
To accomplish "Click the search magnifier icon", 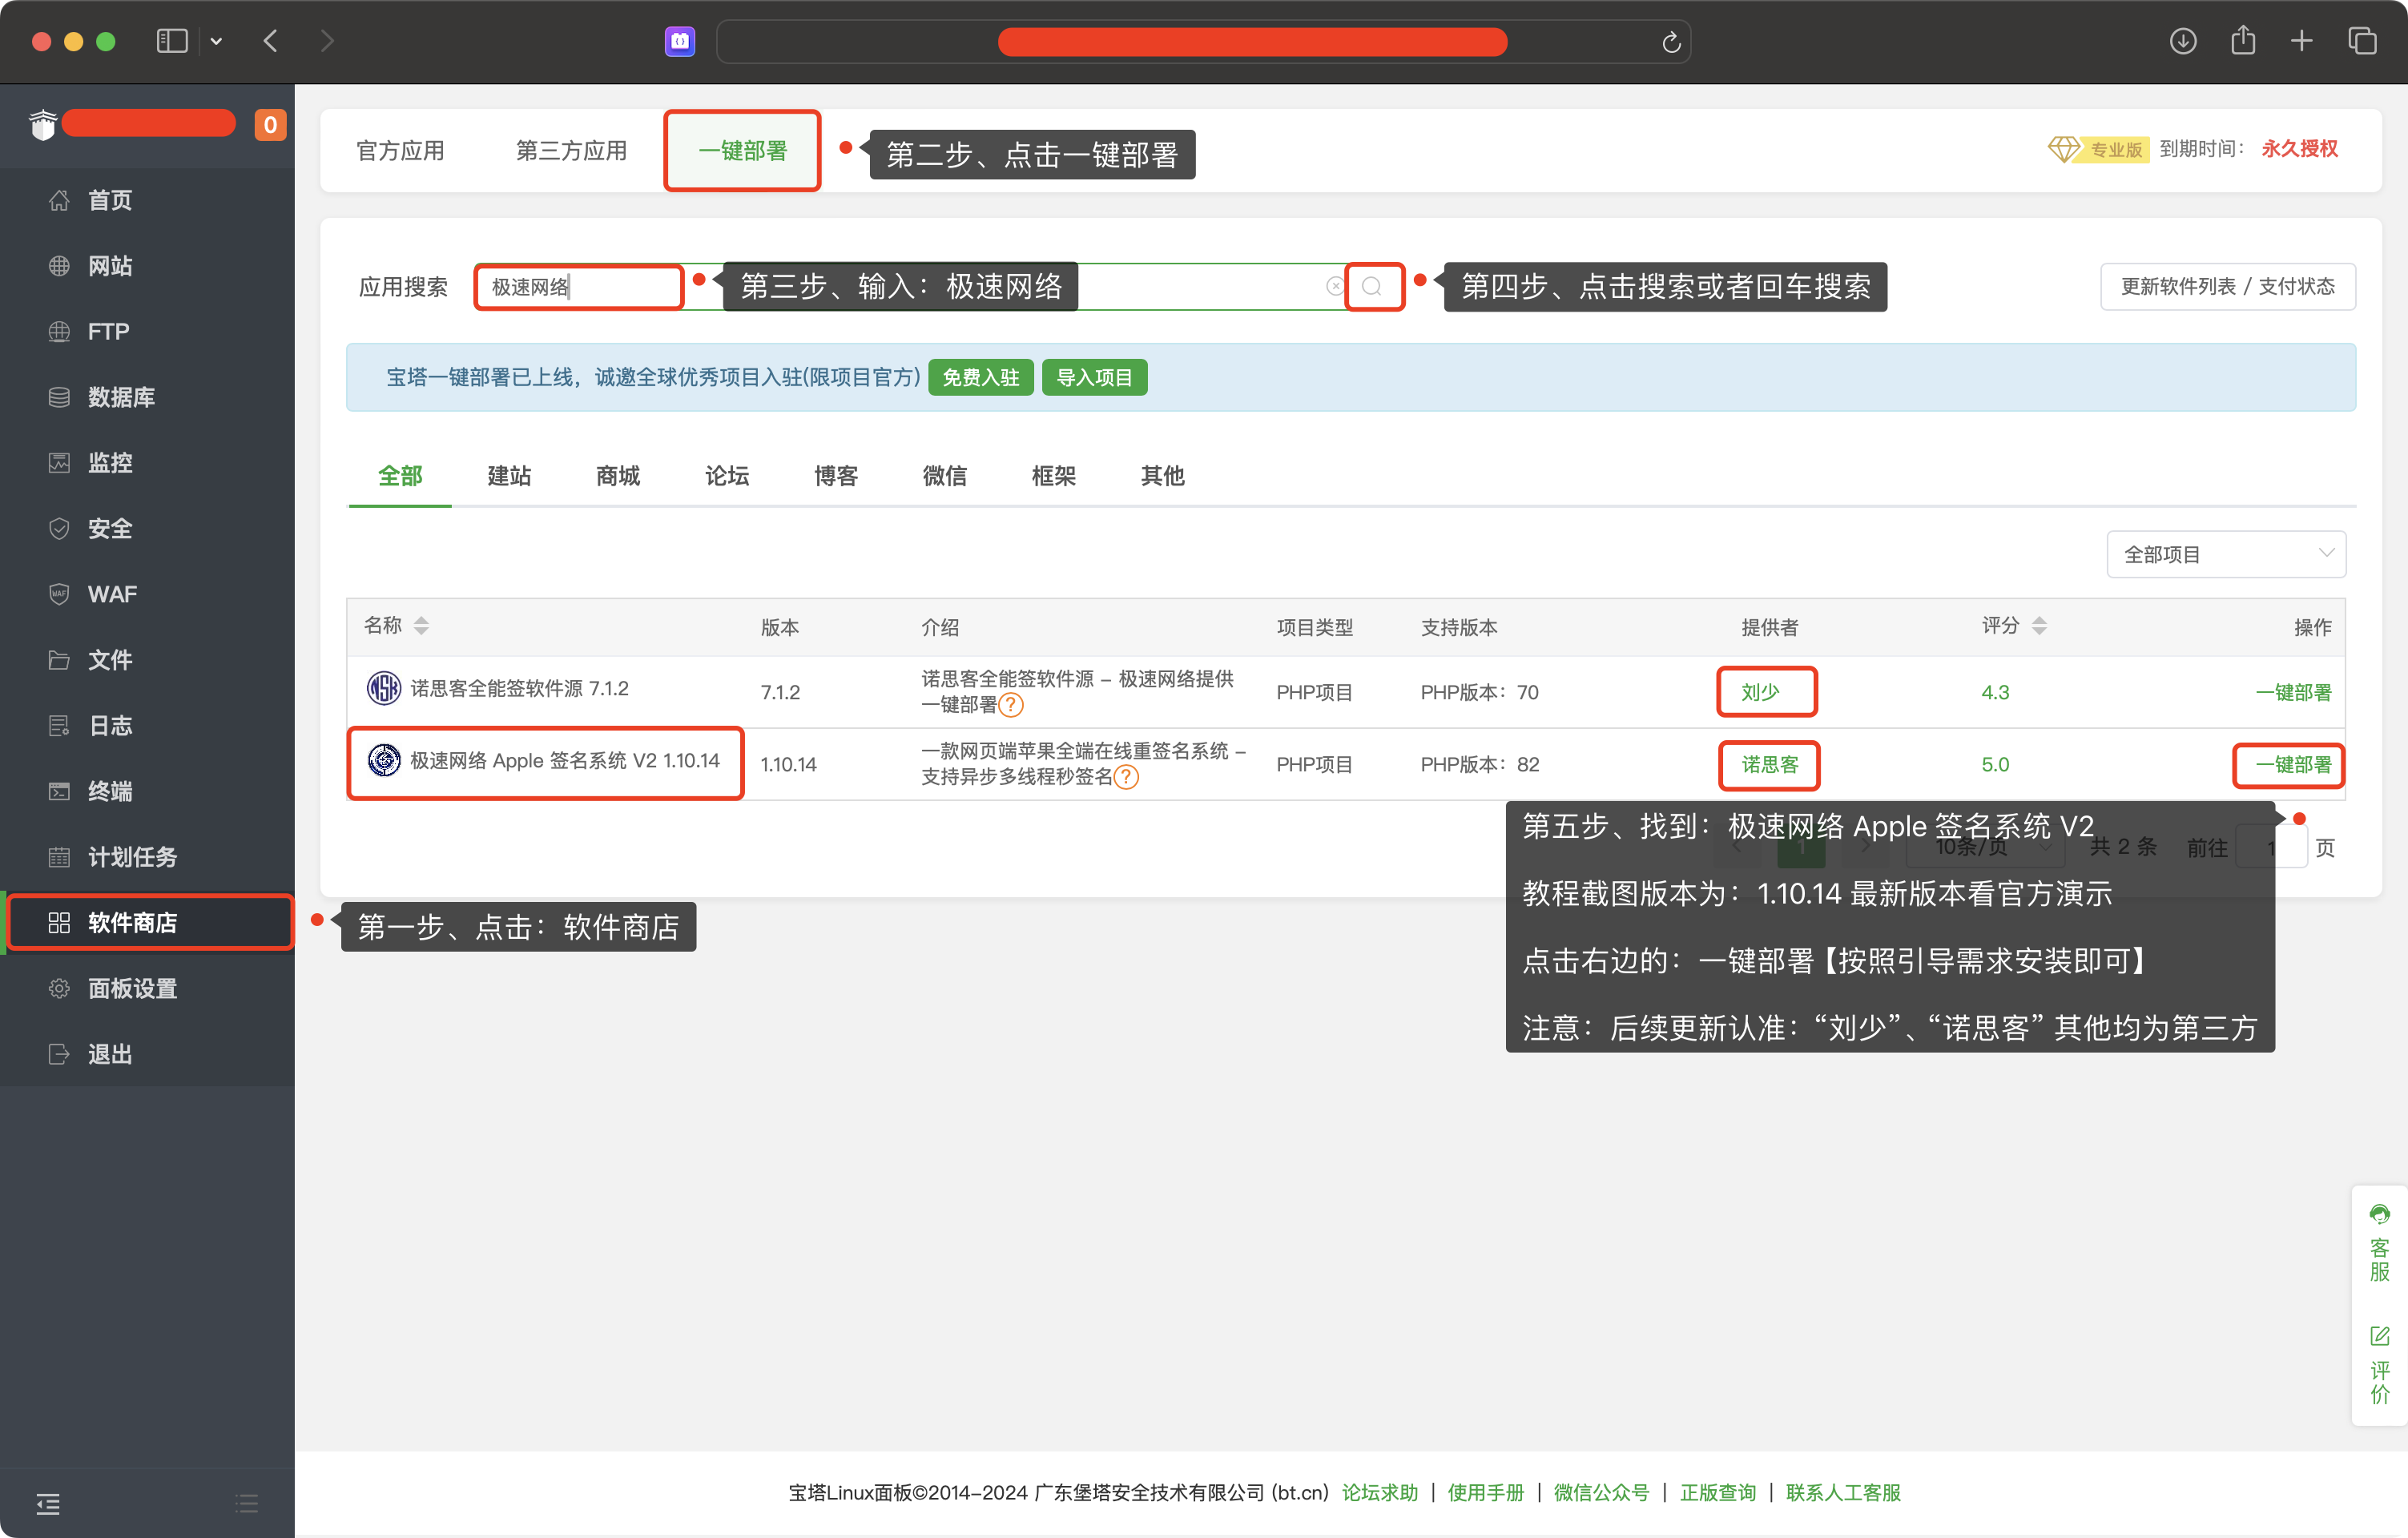I will 1372,287.
